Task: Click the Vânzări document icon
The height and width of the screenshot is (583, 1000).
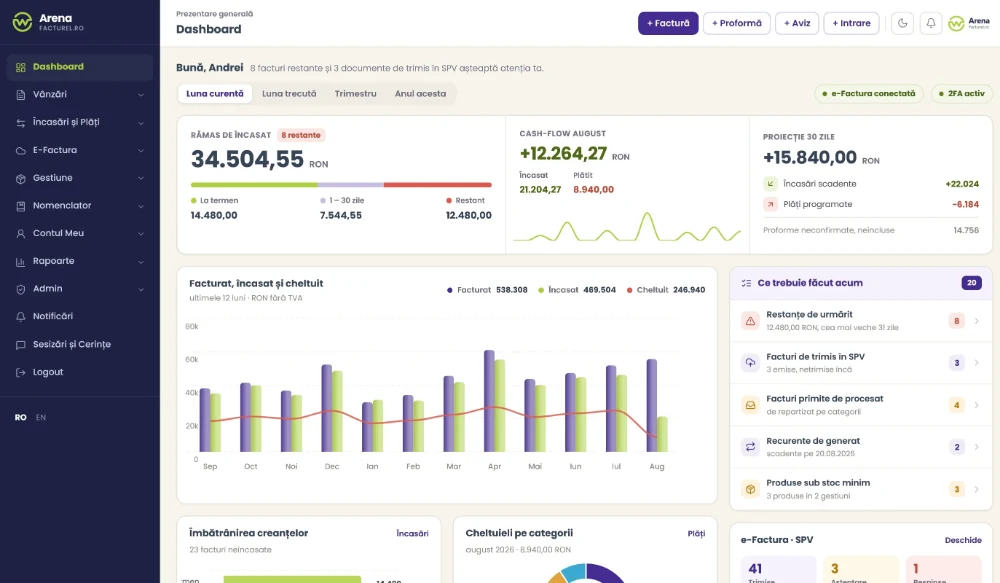Action: pyautogui.click(x=20, y=94)
